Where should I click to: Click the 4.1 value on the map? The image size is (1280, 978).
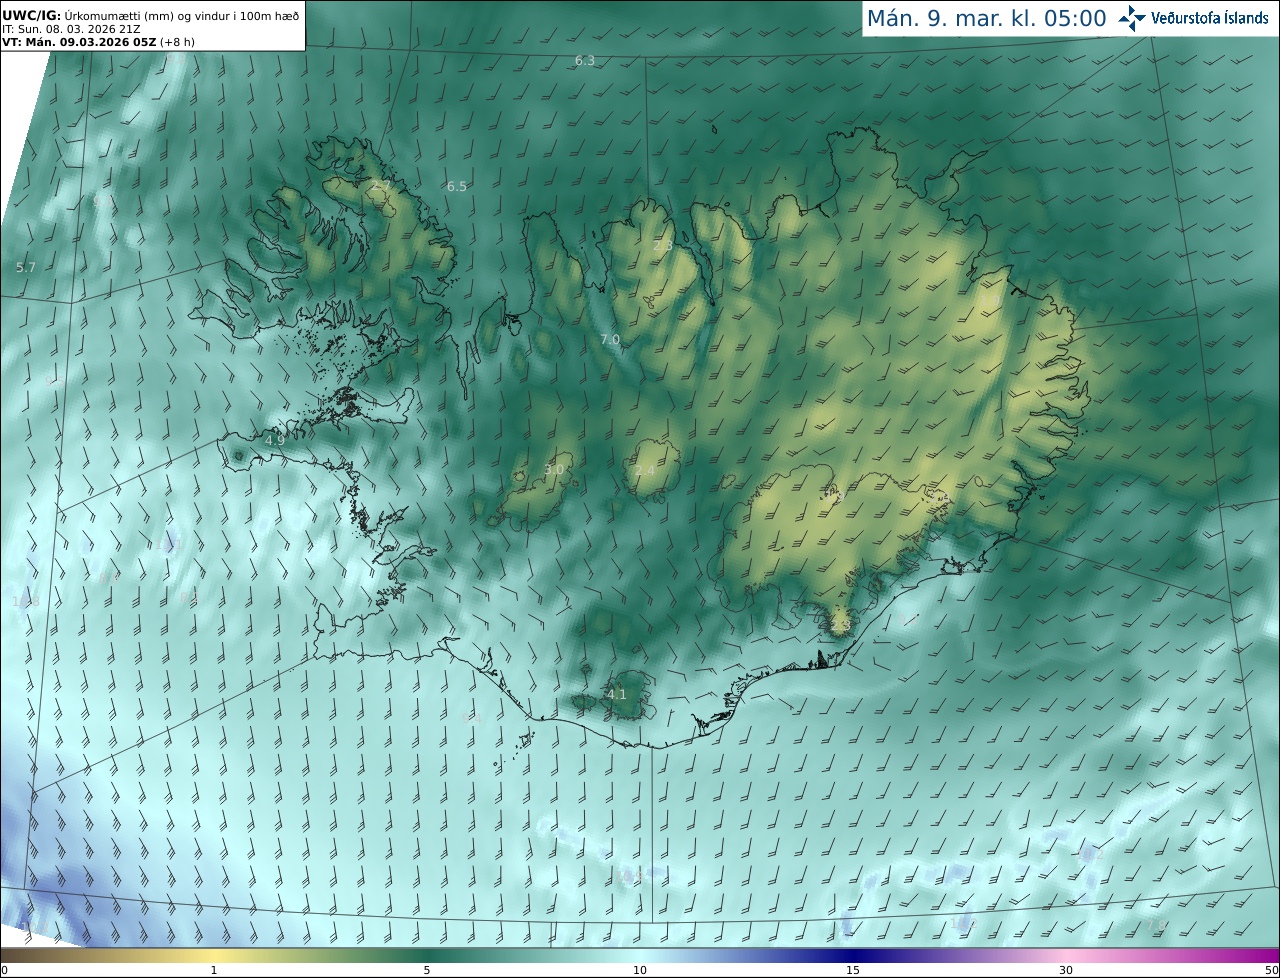pos(617,694)
